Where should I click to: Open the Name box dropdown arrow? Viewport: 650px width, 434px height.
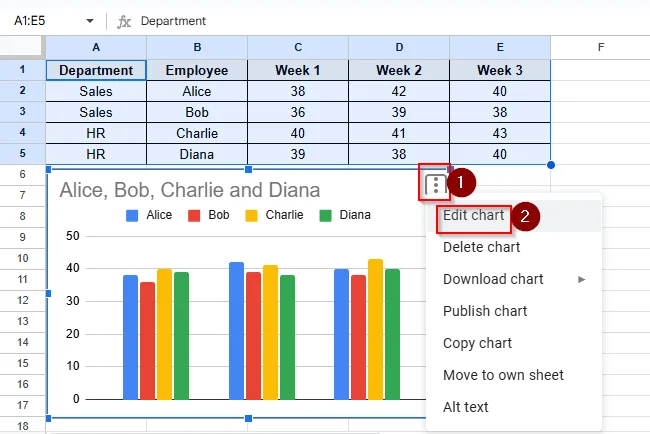(x=90, y=21)
